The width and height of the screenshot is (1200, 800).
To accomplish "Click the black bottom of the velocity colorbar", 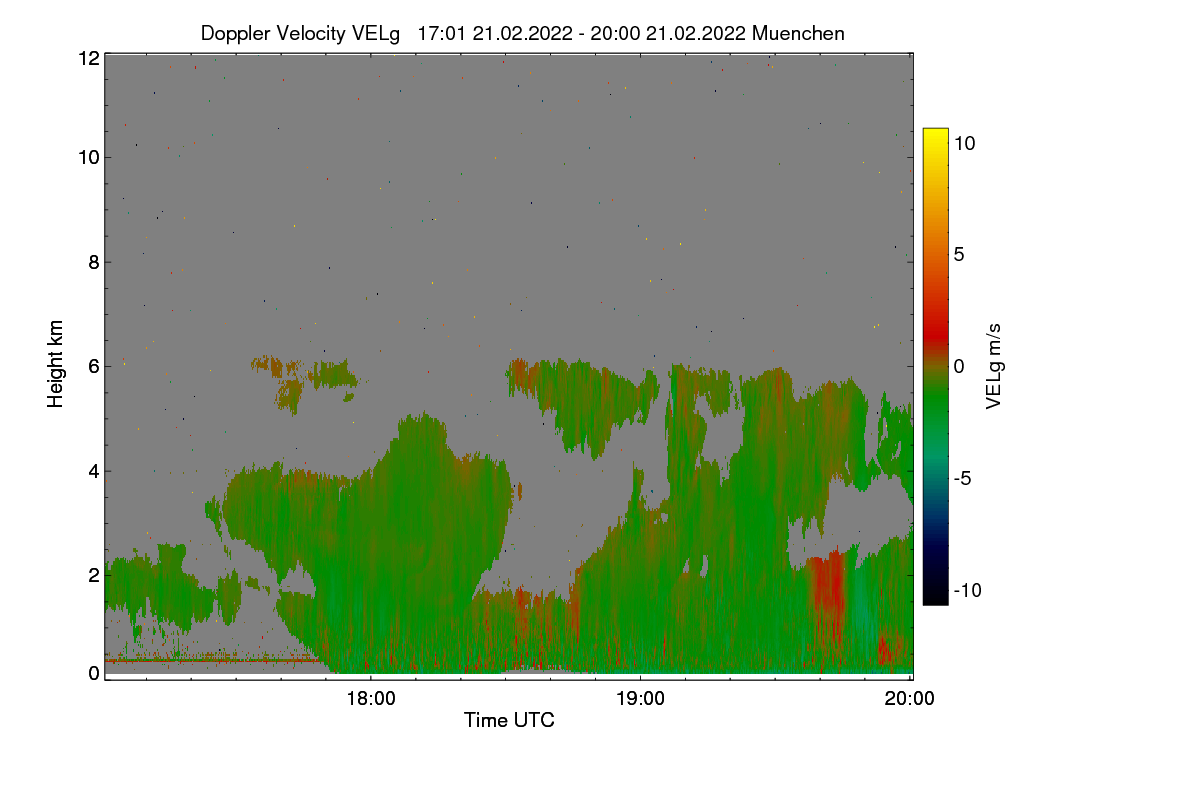I will (x=935, y=597).
